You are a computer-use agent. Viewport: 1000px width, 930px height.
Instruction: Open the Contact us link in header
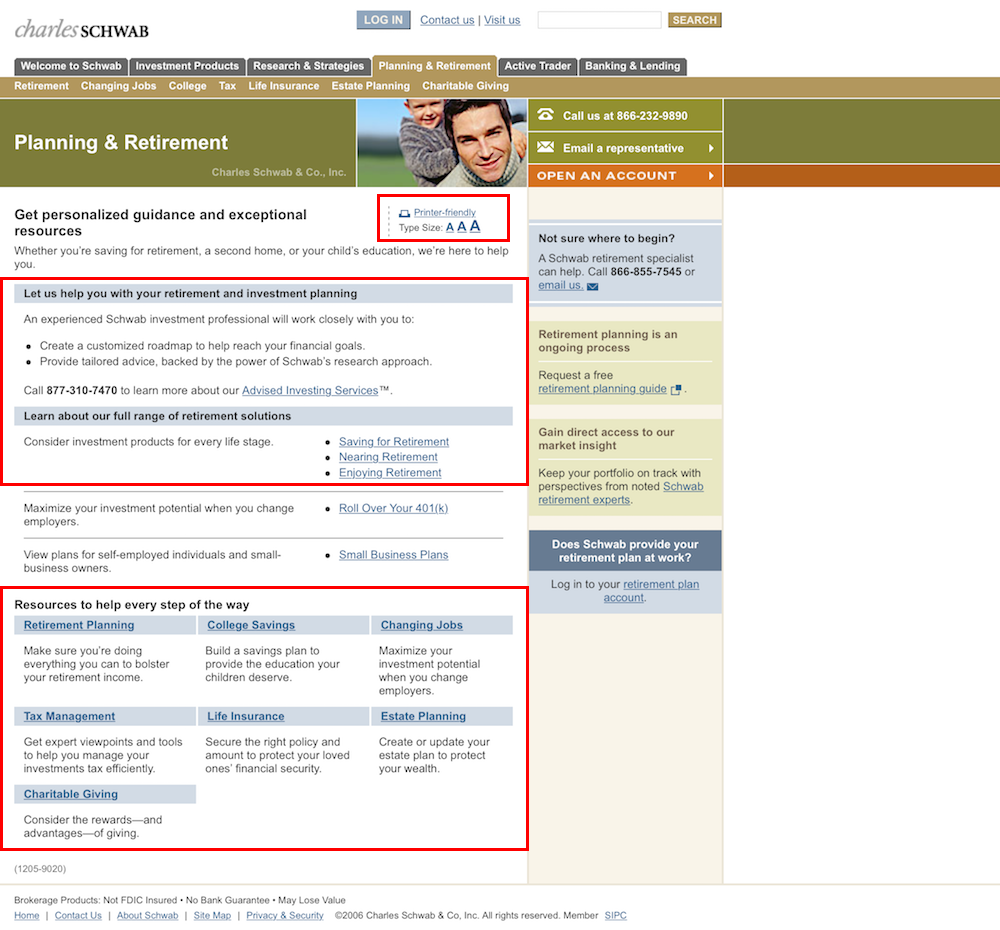click(x=447, y=20)
